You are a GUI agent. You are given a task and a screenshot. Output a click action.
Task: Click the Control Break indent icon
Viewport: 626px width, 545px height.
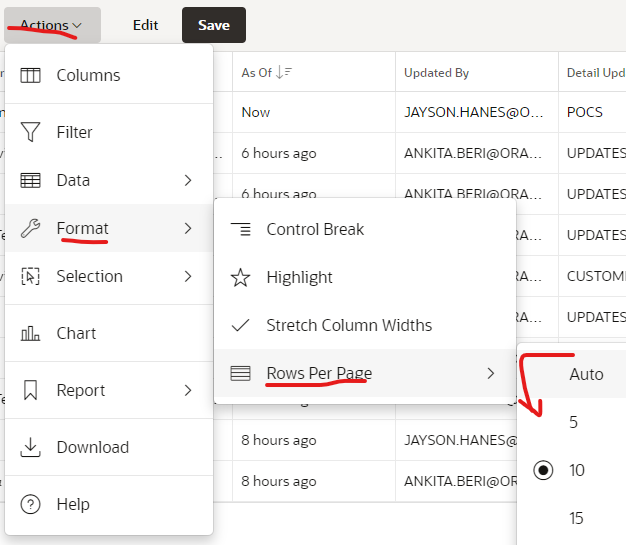(241, 229)
